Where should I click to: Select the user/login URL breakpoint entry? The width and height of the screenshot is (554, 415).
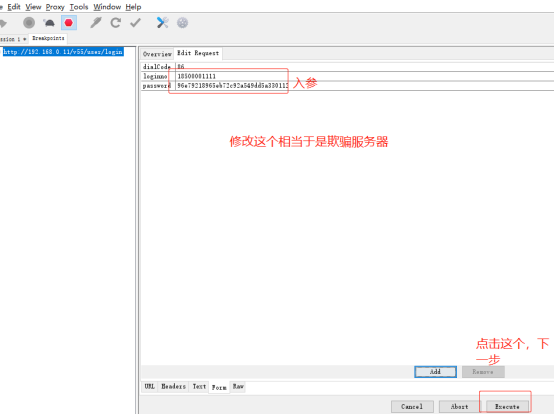click(63, 52)
